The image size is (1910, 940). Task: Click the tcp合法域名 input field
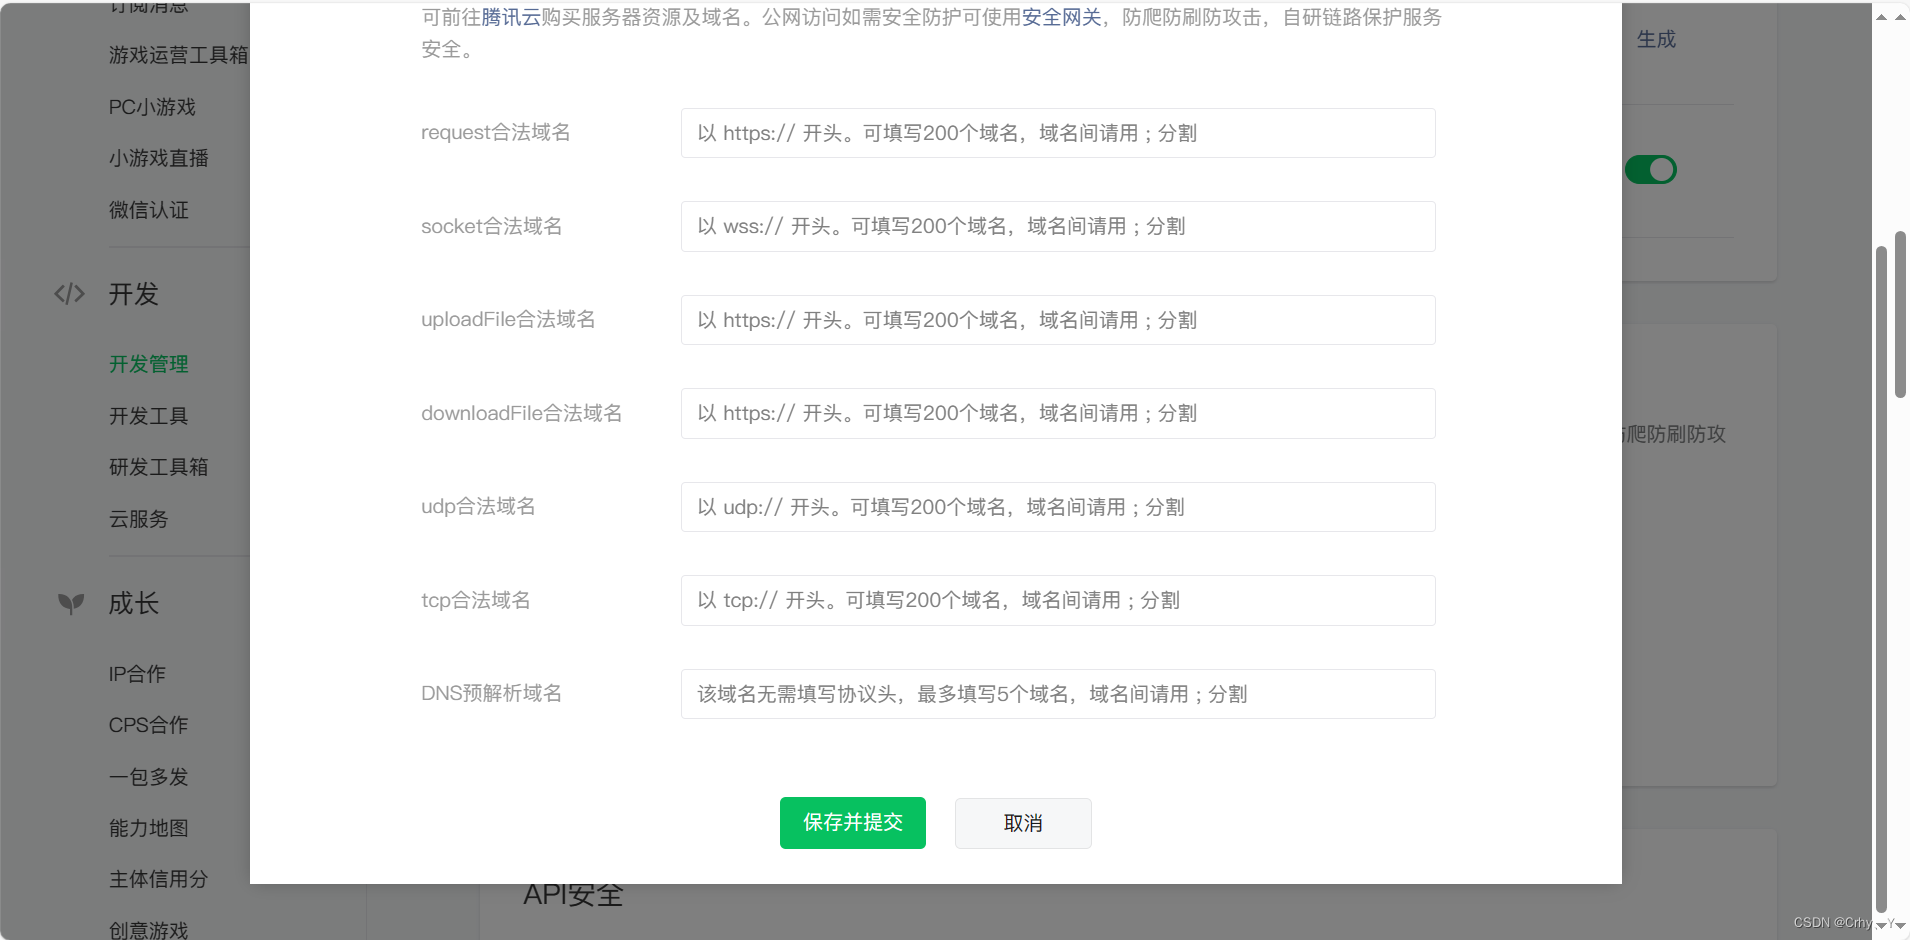pos(1058,600)
